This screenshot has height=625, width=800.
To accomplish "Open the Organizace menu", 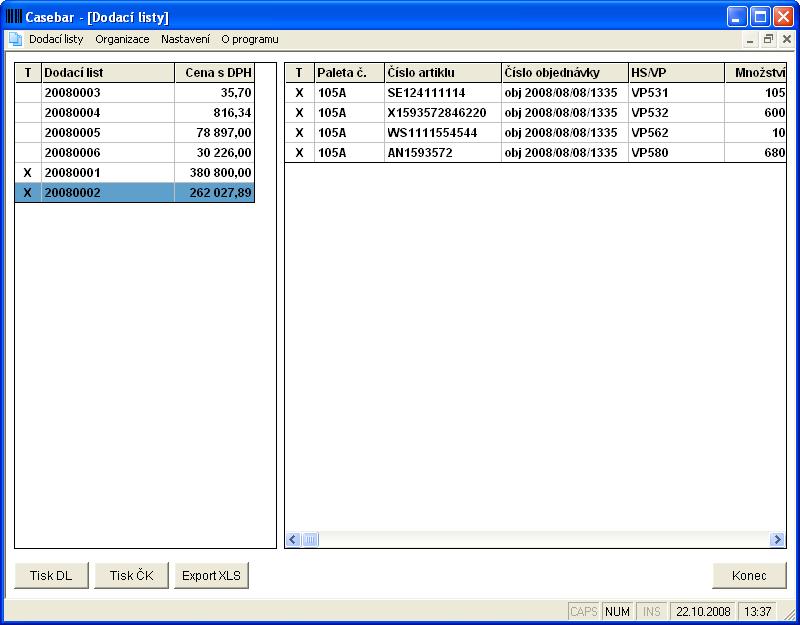I will pos(122,39).
